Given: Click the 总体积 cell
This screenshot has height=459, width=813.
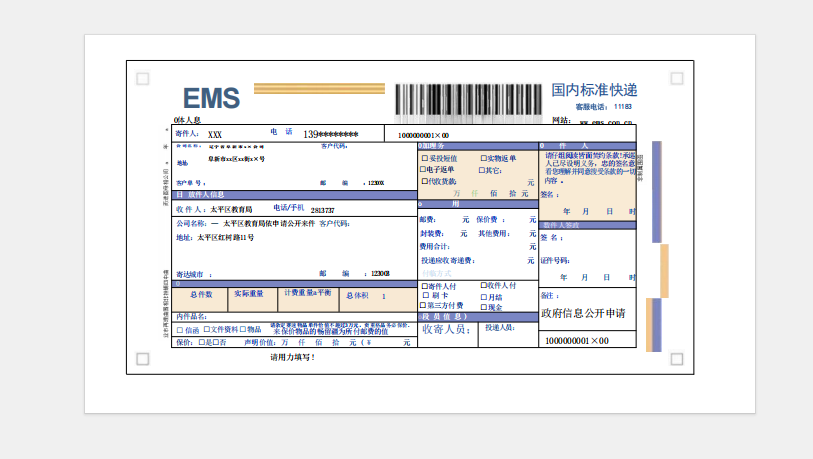Looking at the screenshot, I should 378,299.
